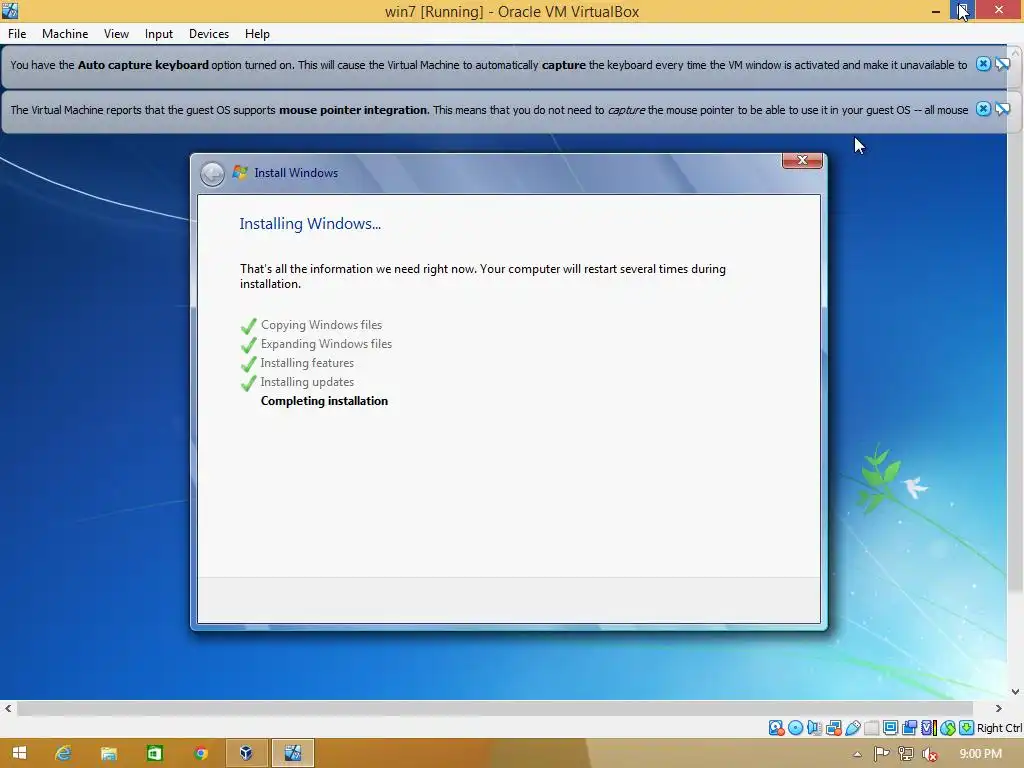The height and width of the screenshot is (768, 1024).
Task: Click the 9:00 PM taskbar clock
Action: point(980,754)
